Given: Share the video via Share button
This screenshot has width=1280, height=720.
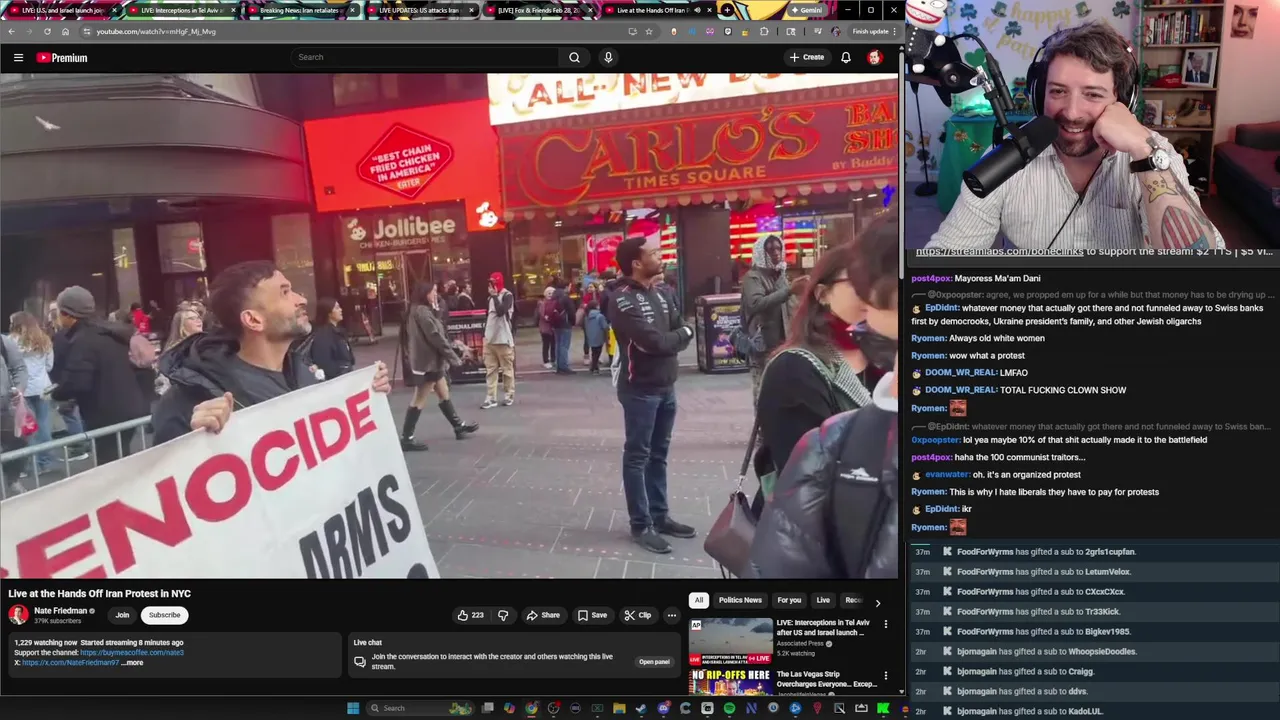Looking at the screenshot, I should click(543, 615).
